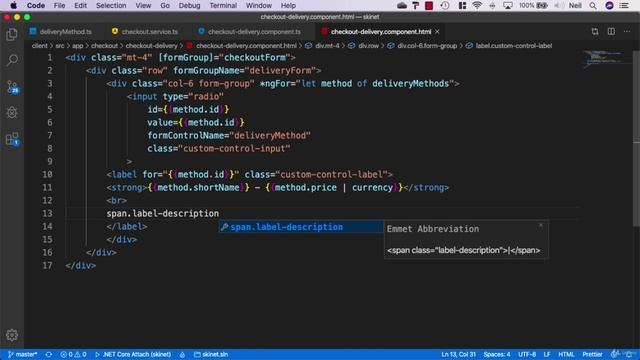This screenshot has height=360, width=640.
Task: Open the View menu
Action: click(143, 6)
